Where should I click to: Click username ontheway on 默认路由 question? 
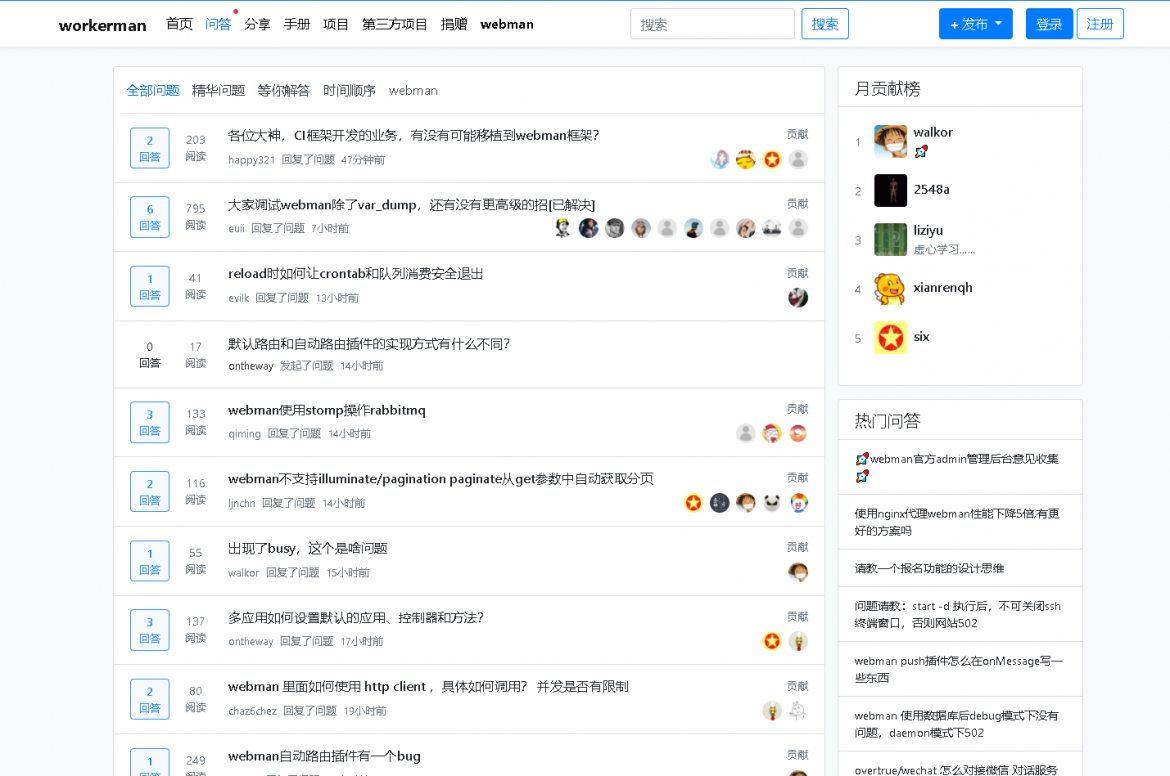tap(251, 366)
